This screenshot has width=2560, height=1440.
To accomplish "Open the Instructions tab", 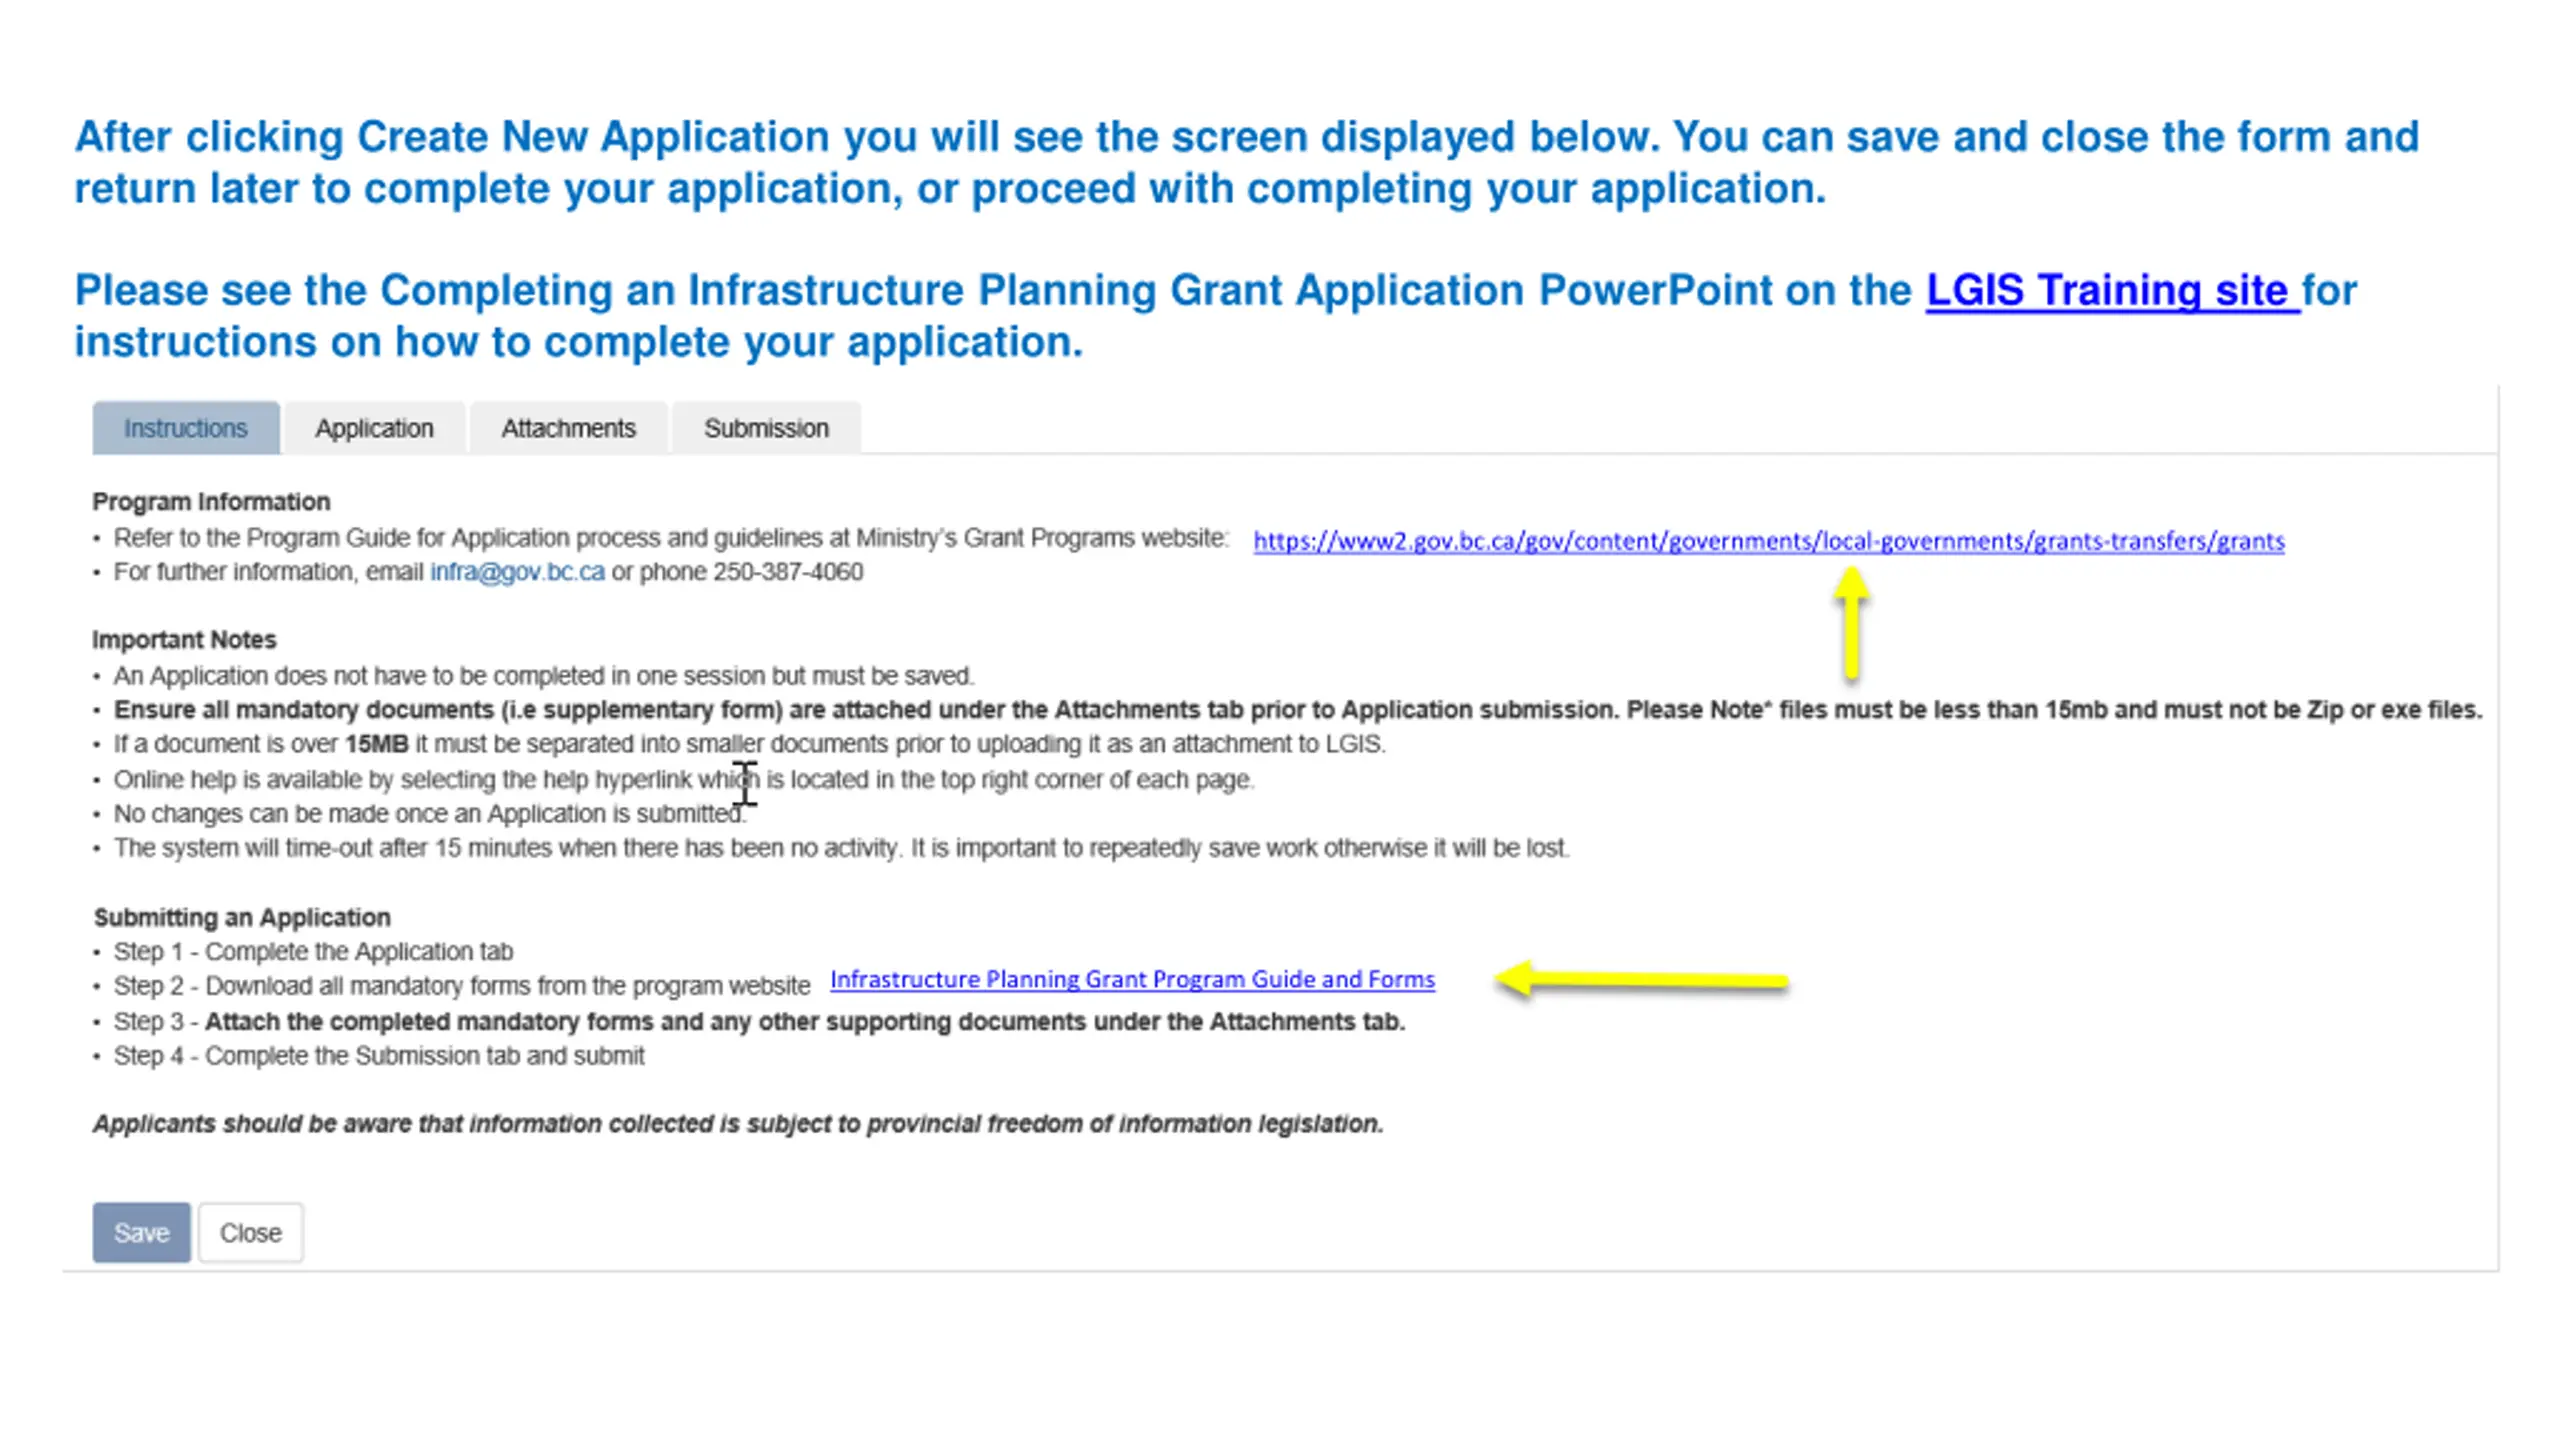I will [185, 428].
